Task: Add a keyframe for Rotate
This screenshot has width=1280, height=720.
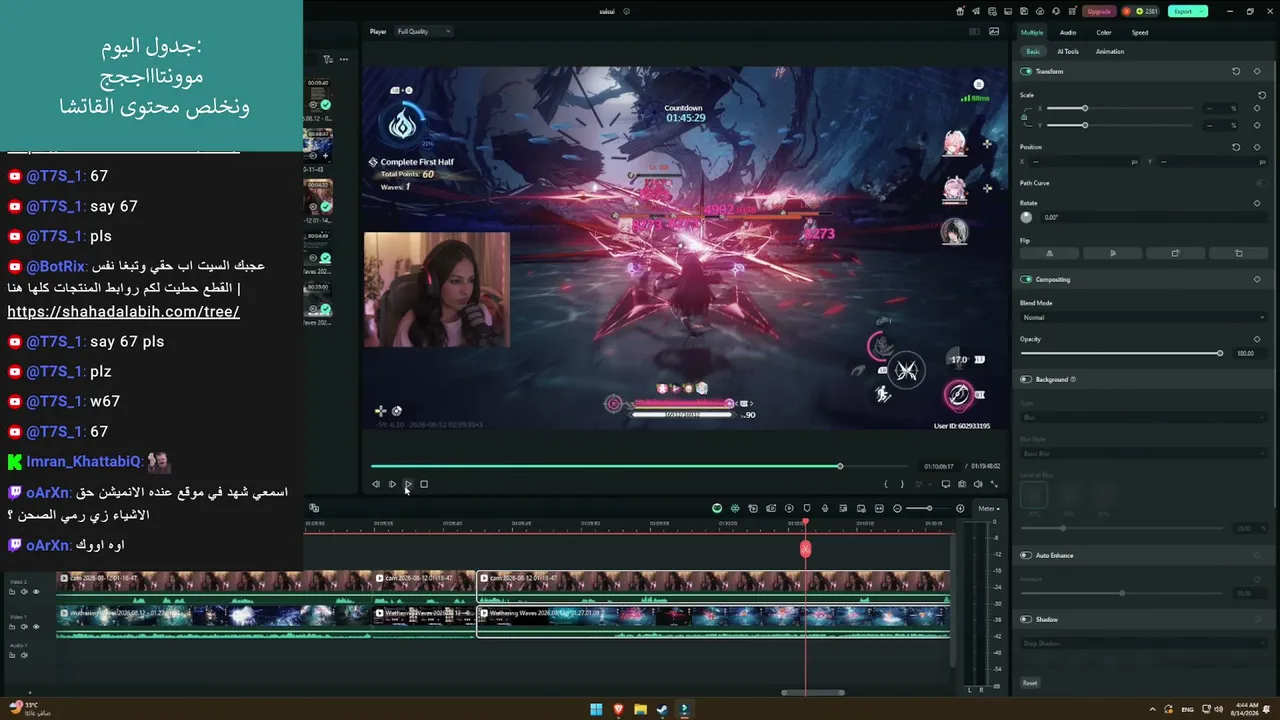Action: point(1257,203)
